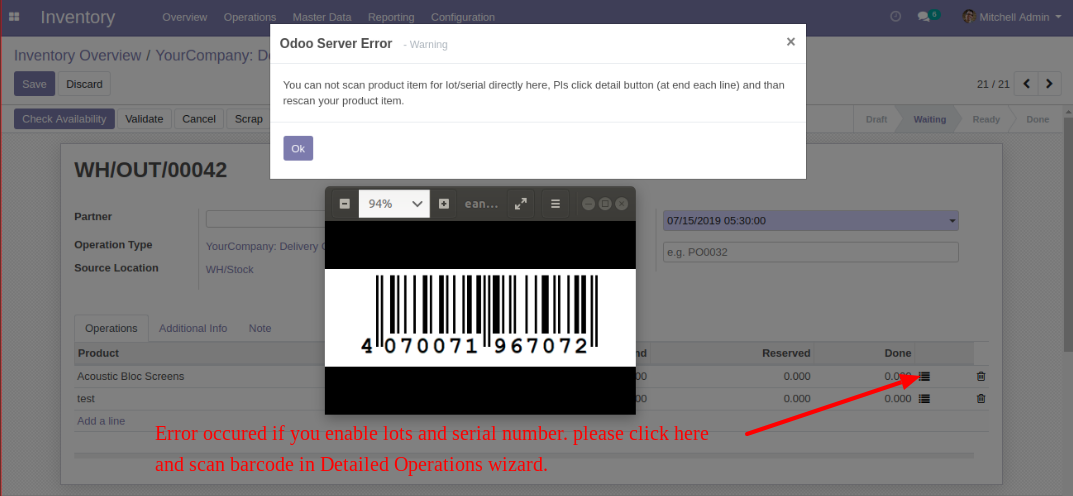Click the Reserved column header
The image size is (1073, 496).
coord(786,353)
